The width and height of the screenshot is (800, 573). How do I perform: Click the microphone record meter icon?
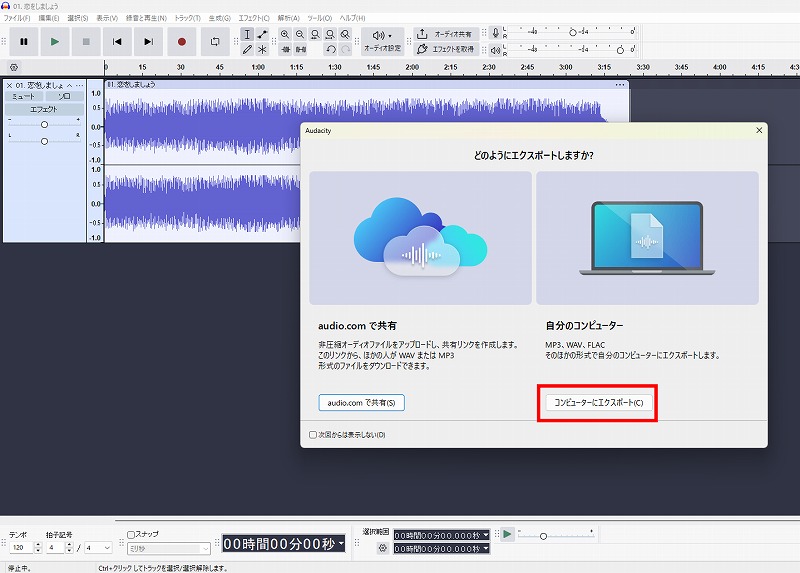click(x=495, y=34)
